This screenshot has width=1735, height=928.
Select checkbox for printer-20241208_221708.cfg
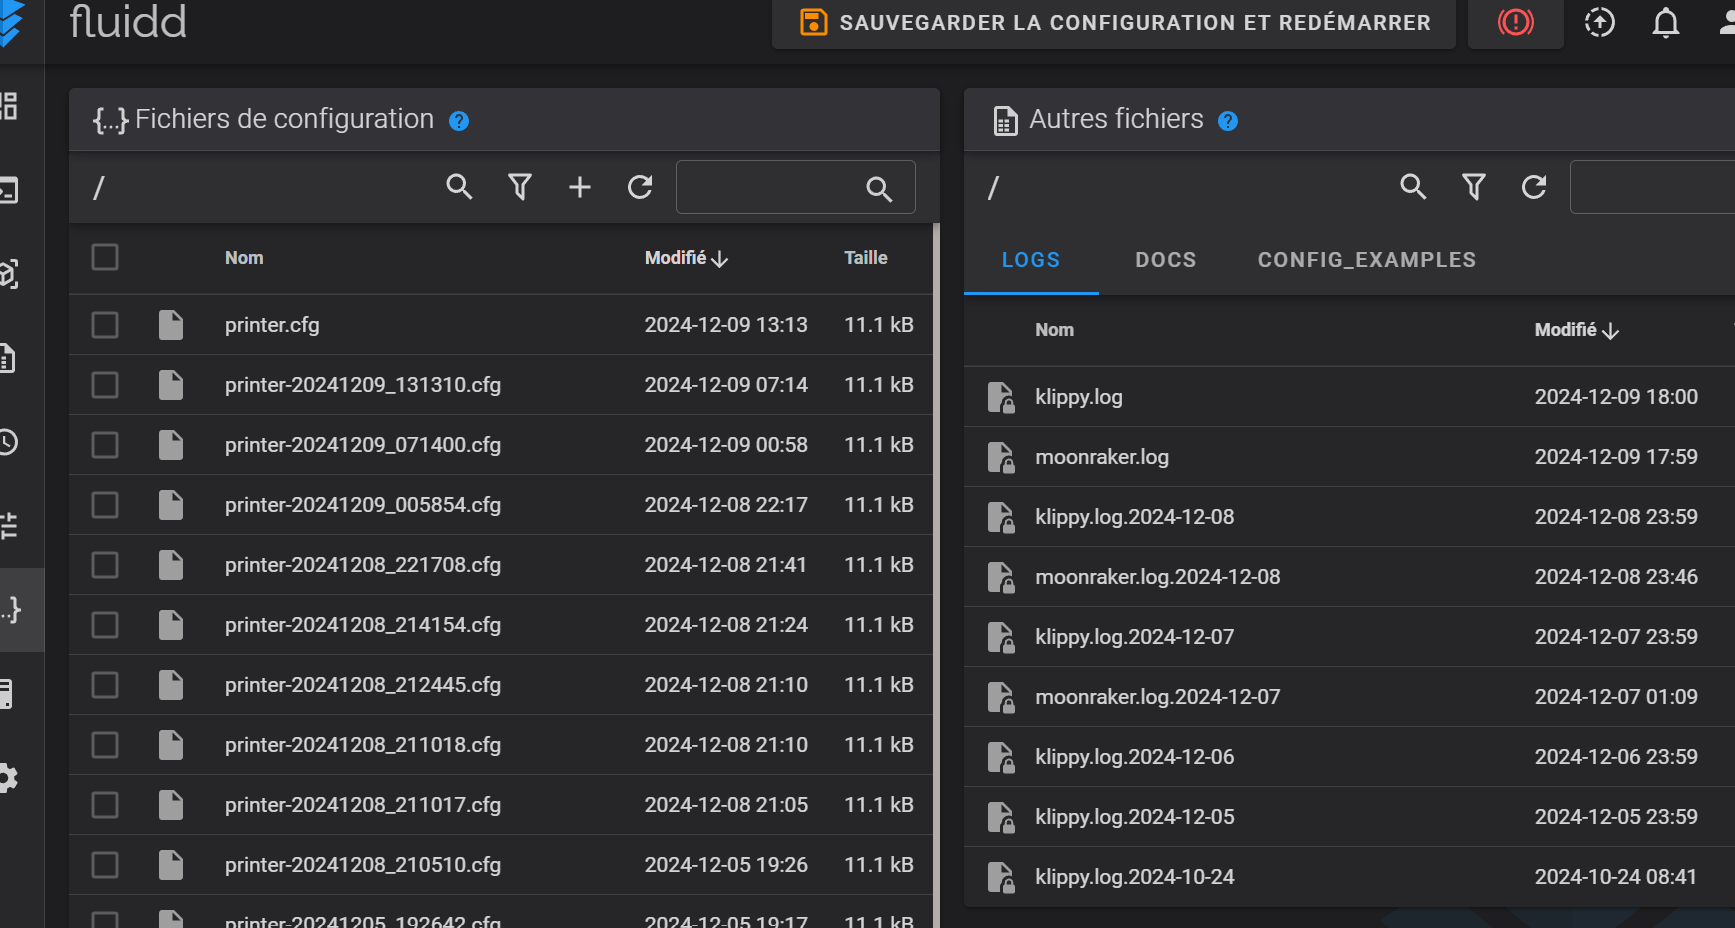pyautogui.click(x=105, y=565)
